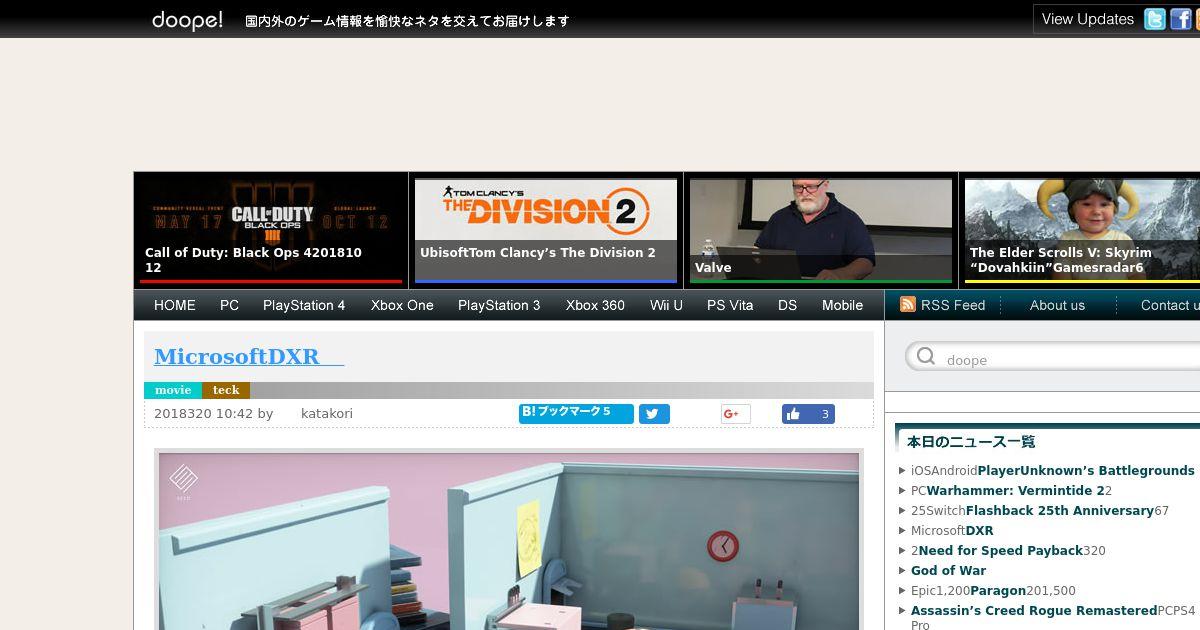Click the movie tag label

[173, 390]
